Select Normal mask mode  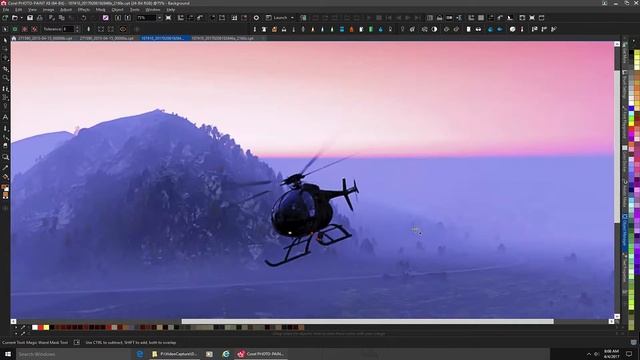pos(5,29)
